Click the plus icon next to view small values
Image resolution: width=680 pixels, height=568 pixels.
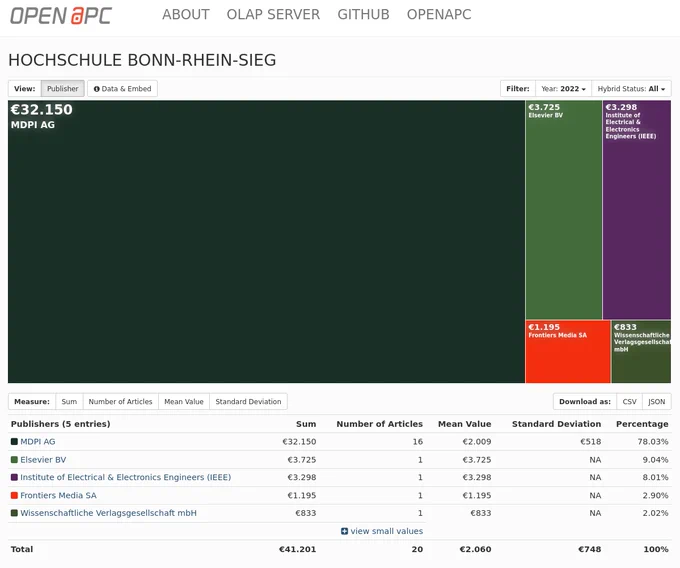coord(344,531)
